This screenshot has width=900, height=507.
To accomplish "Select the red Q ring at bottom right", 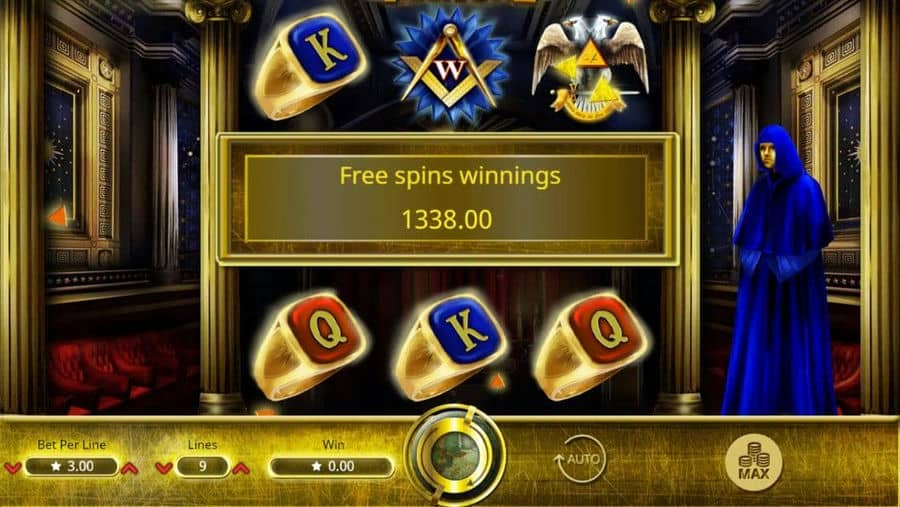I will tap(591, 346).
